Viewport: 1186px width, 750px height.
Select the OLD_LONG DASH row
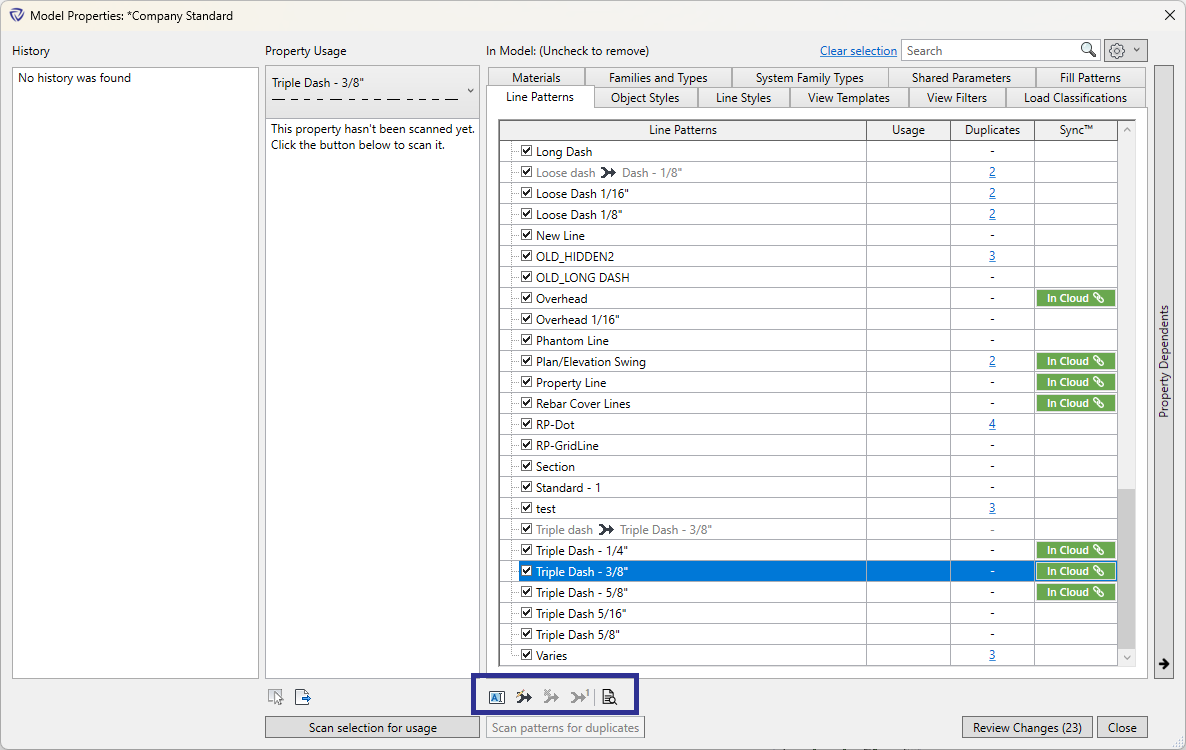click(x=808, y=277)
